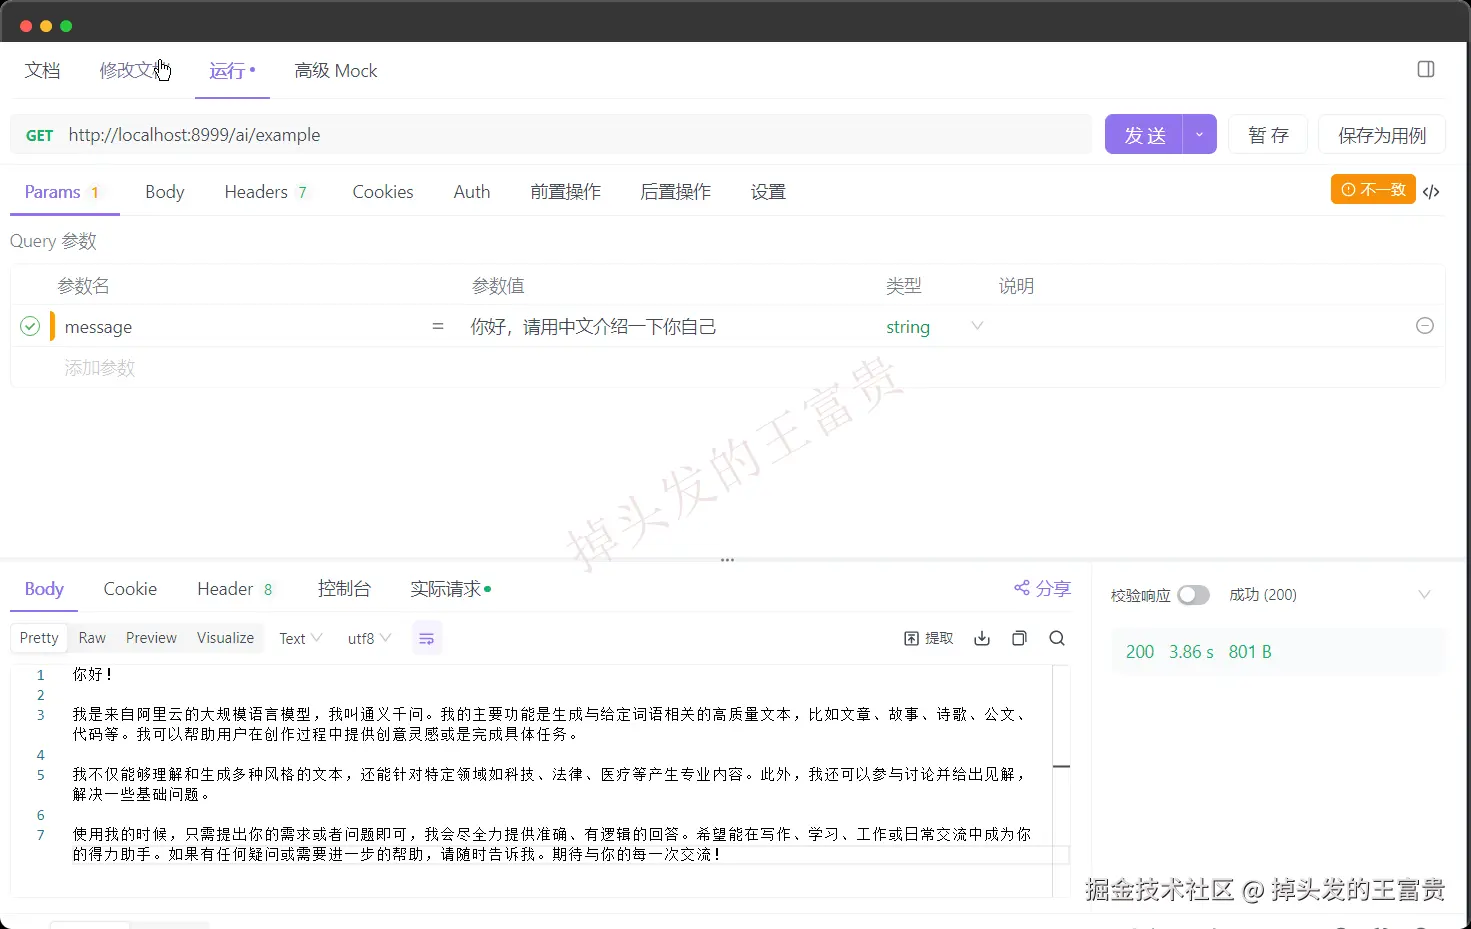Click the 不一致 warning badge
Viewport: 1471px width, 929px height.
[x=1373, y=189]
